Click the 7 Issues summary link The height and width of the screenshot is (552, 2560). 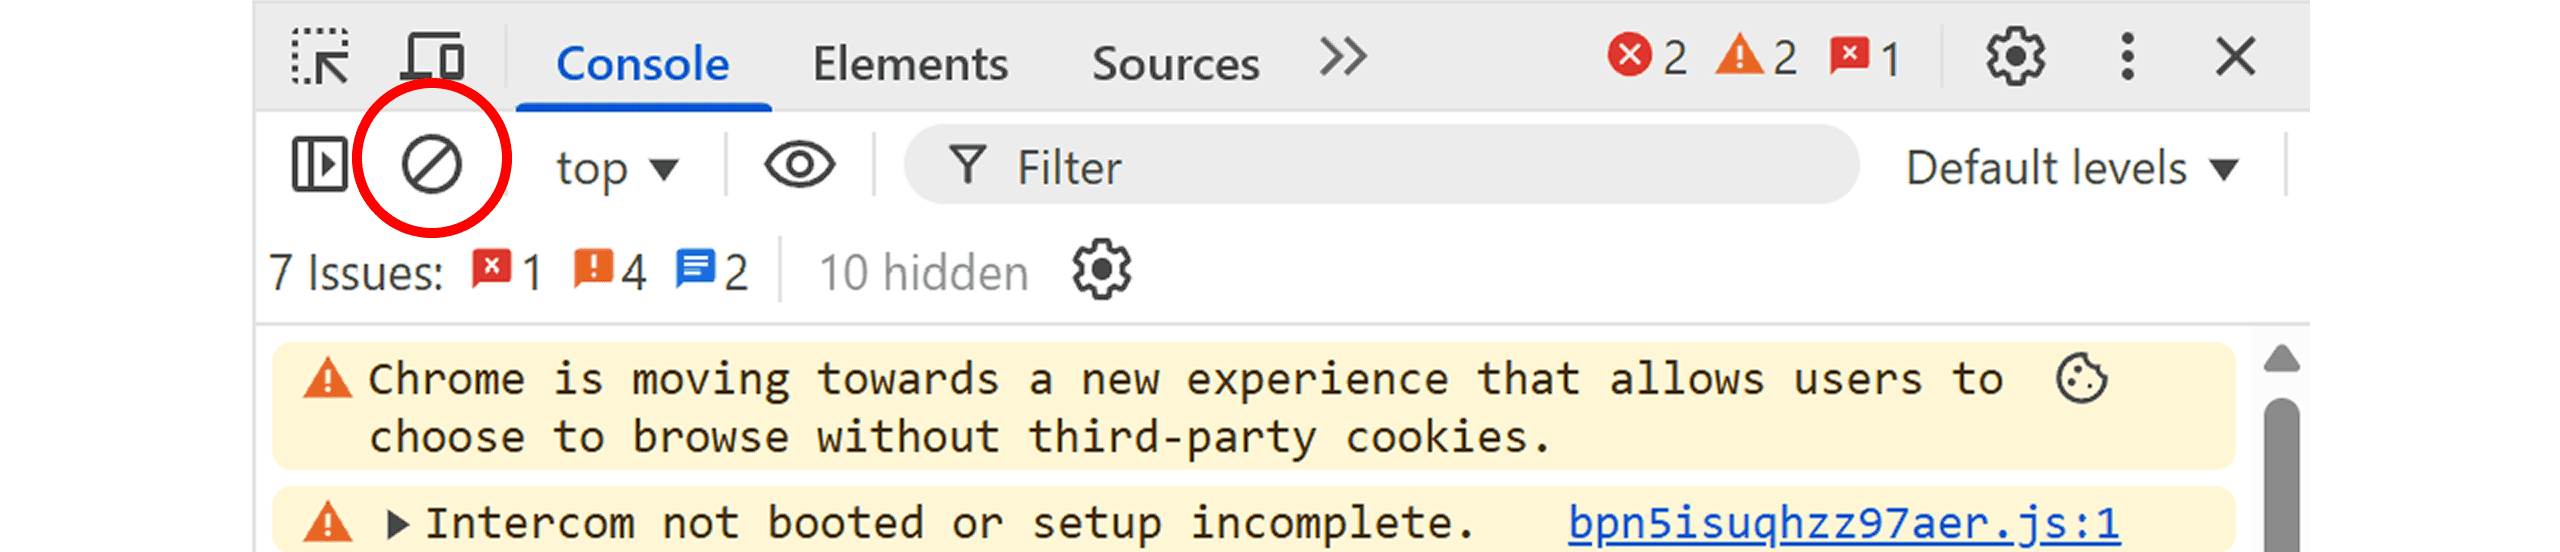click(508, 272)
